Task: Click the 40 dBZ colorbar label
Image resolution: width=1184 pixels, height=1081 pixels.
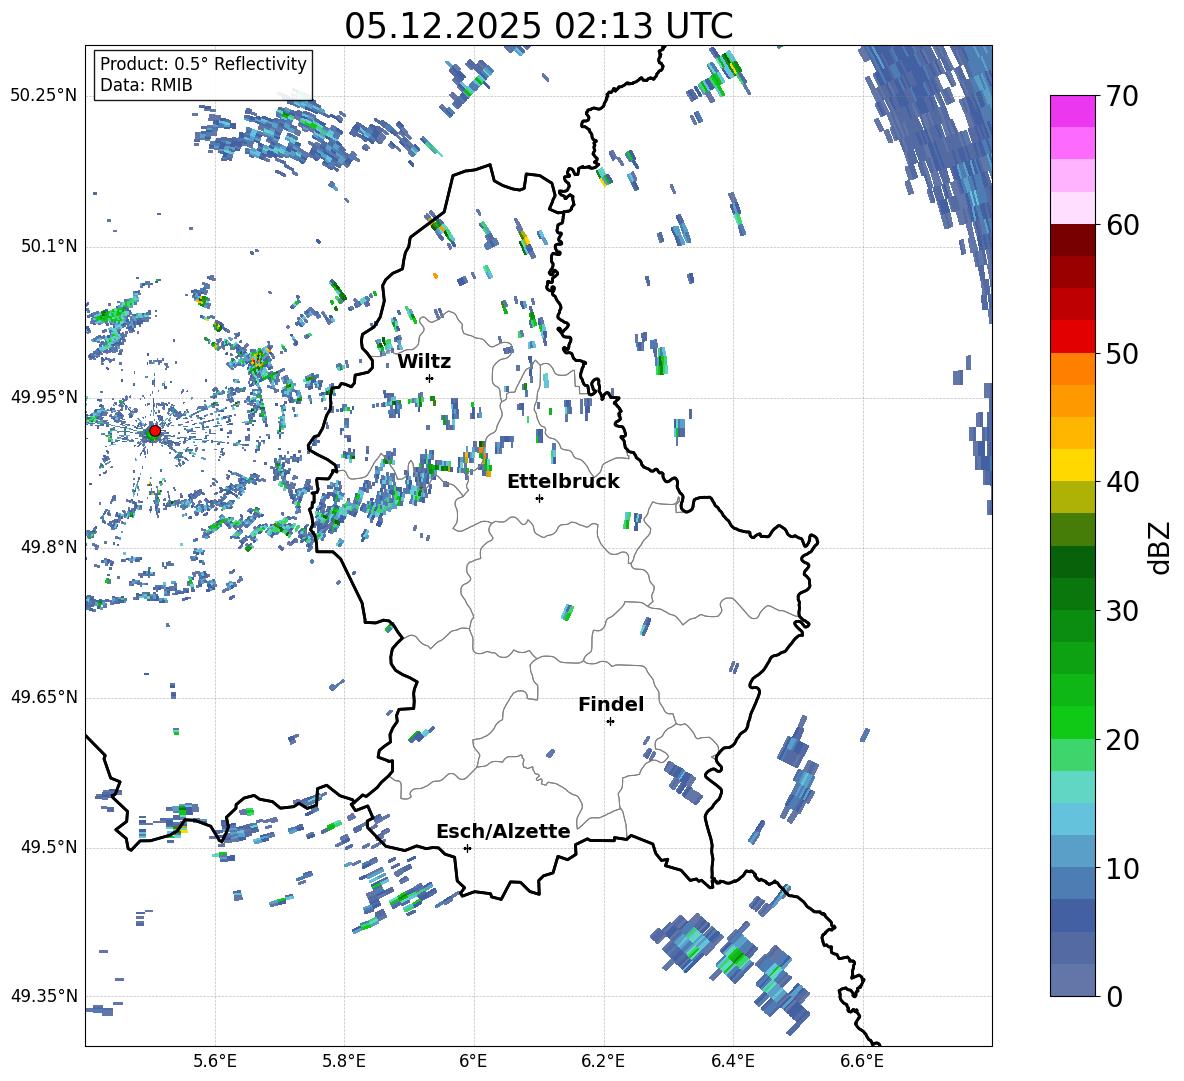Action: pos(1122,482)
